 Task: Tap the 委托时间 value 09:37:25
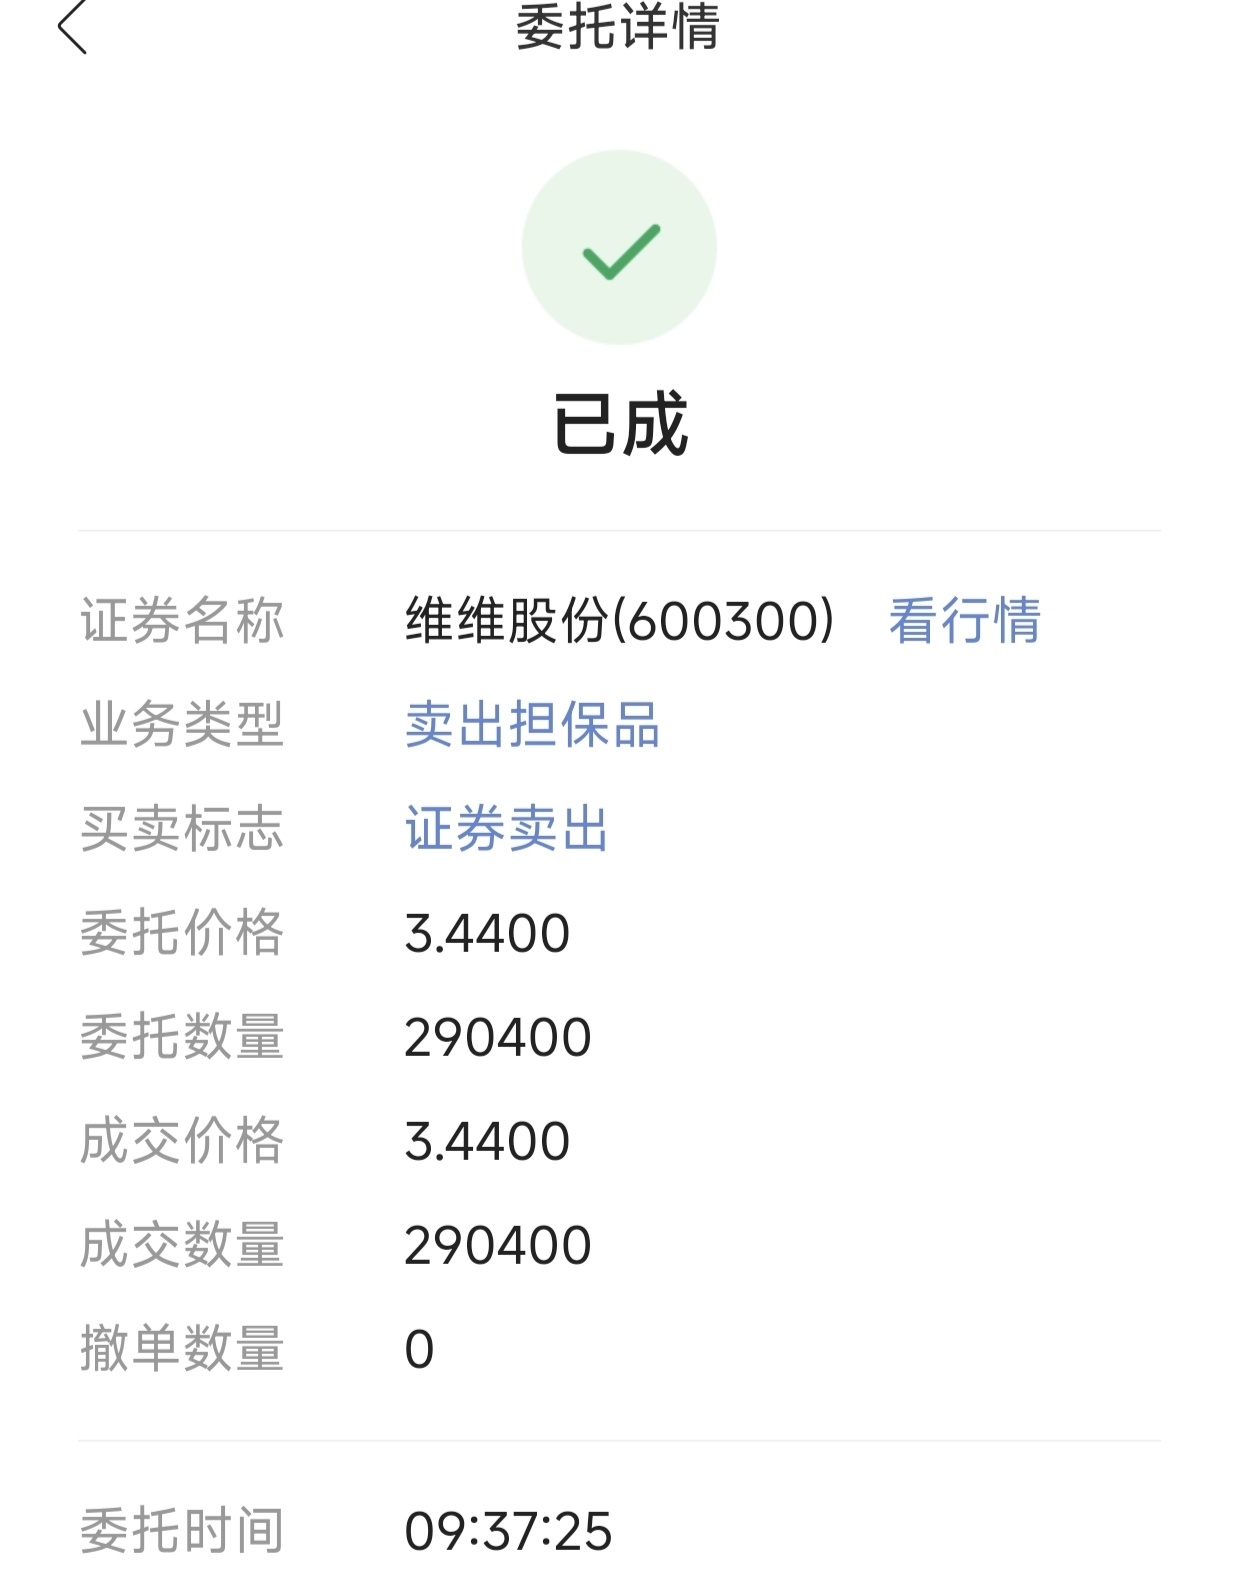508,1531
